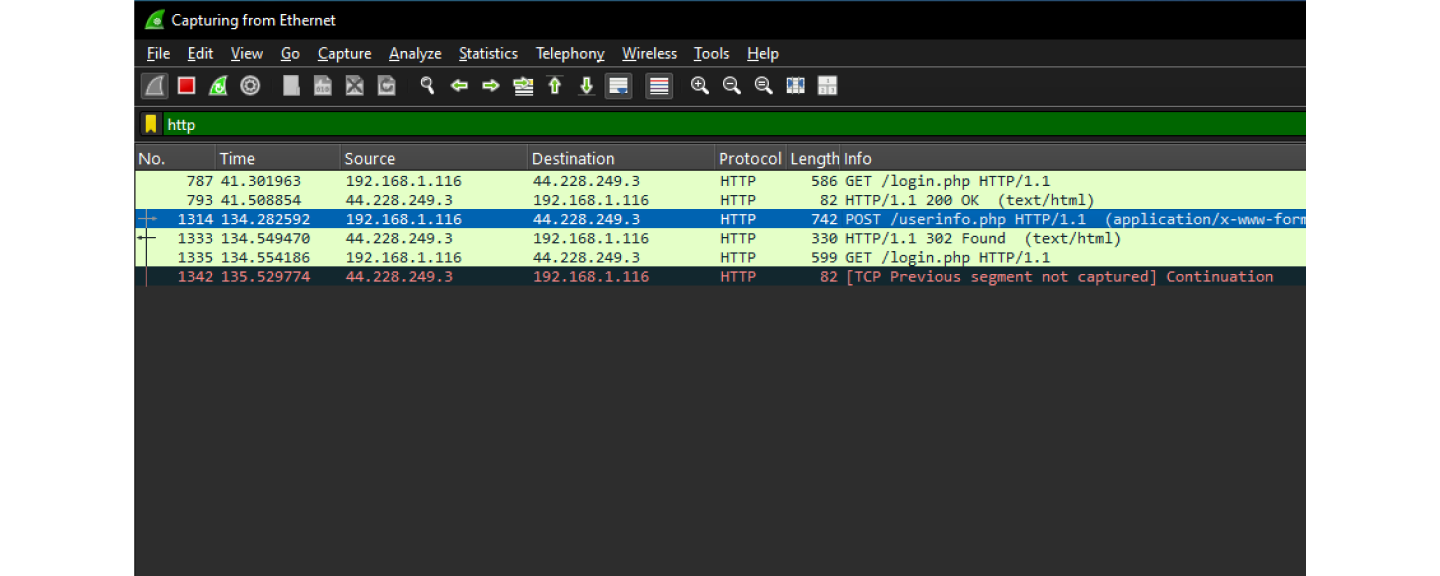
Task: Open the Analyze menu
Action: (x=415, y=54)
